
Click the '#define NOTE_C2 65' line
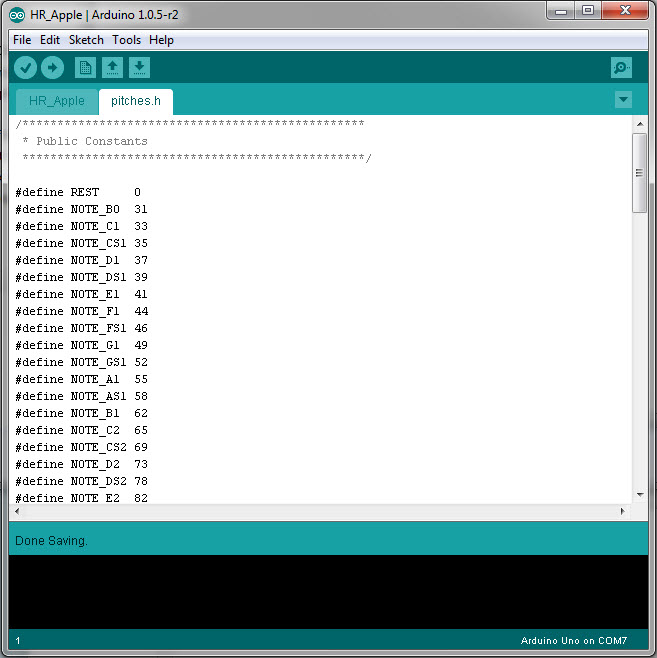click(x=81, y=430)
